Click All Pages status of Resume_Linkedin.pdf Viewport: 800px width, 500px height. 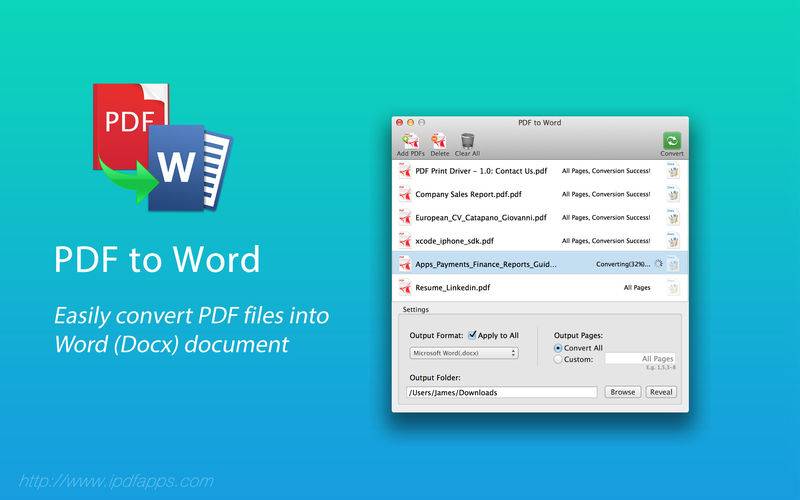coord(637,288)
